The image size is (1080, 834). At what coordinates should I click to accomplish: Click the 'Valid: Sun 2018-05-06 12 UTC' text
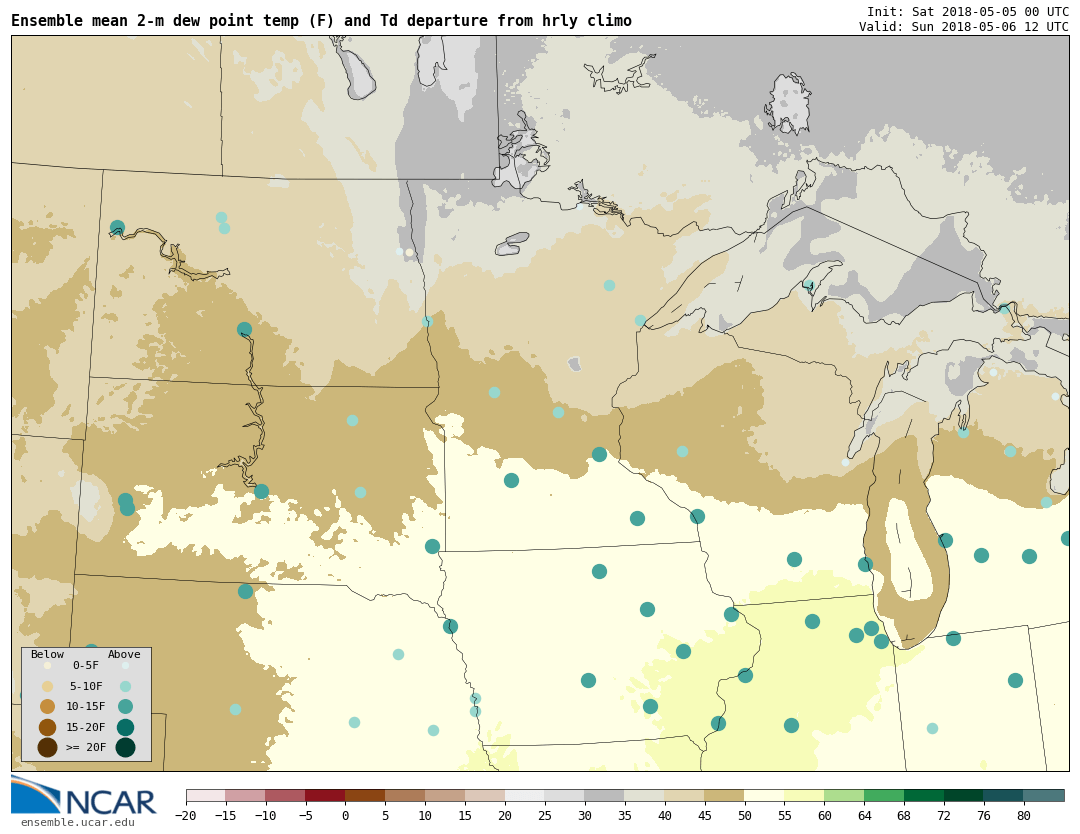[x=963, y=27]
